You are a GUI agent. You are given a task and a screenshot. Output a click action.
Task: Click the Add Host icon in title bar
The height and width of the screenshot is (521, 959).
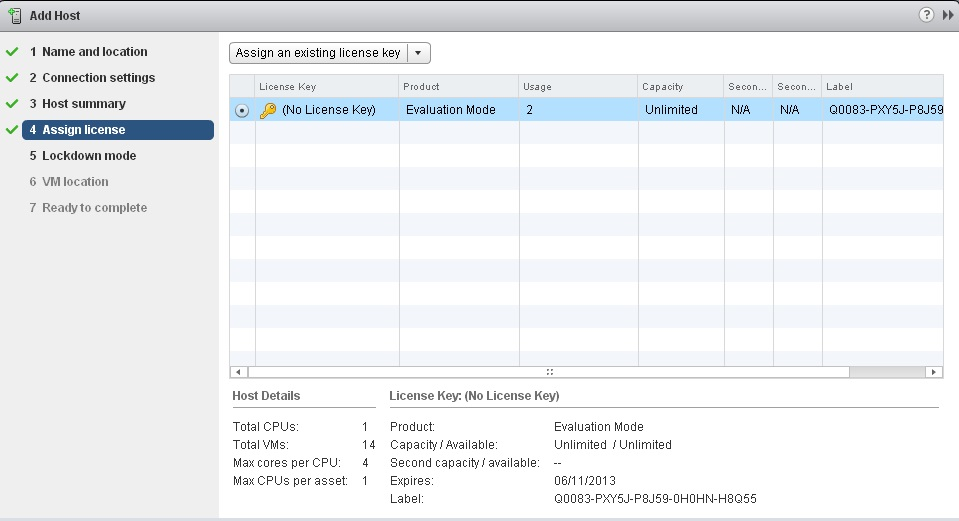(15, 15)
